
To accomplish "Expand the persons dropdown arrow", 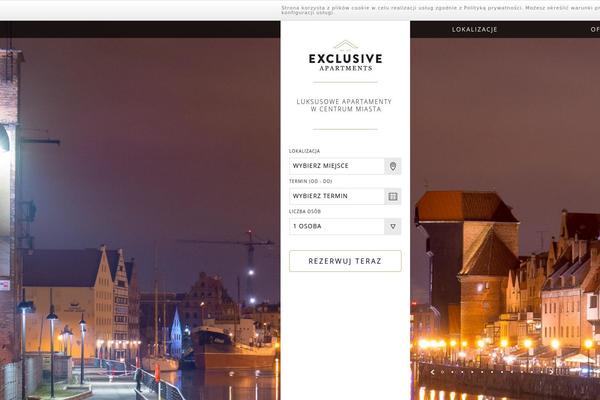I will pyautogui.click(x=393, y=227).
